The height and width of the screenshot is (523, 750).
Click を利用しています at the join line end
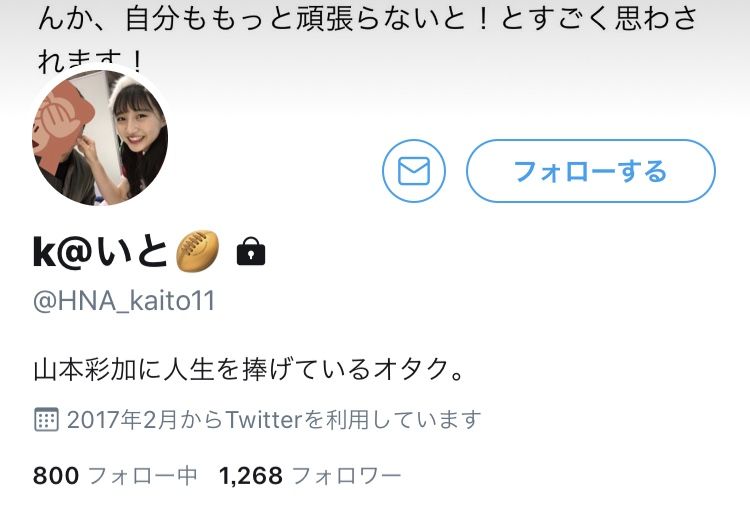[393, 420]
